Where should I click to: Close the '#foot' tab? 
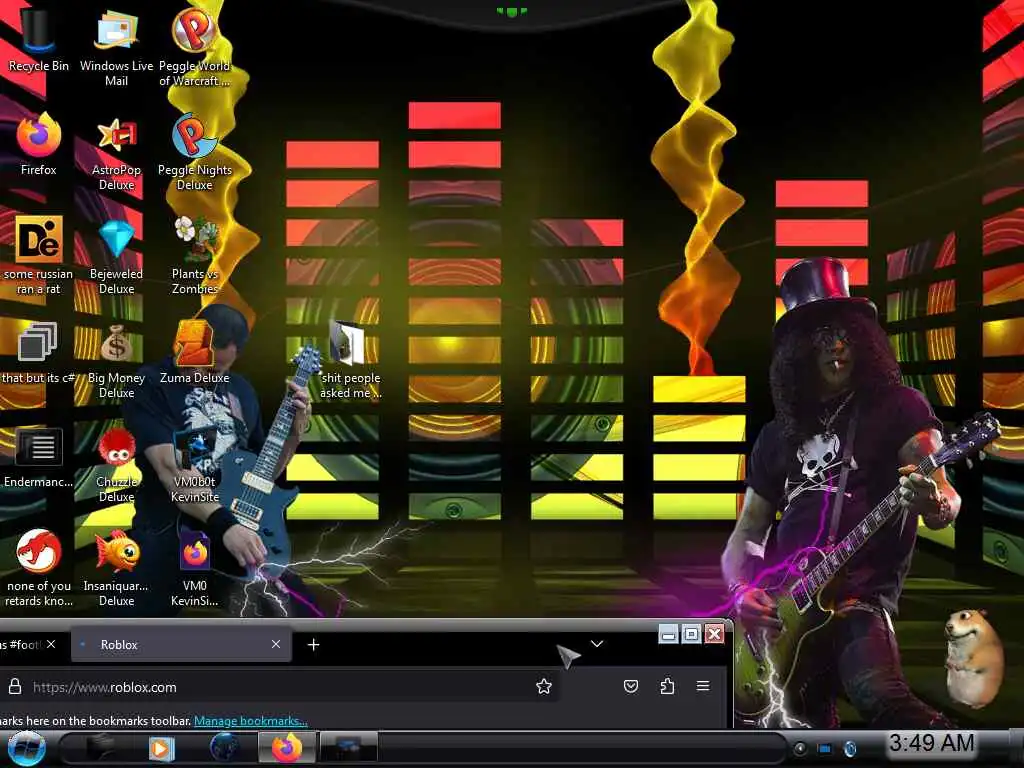51,645
